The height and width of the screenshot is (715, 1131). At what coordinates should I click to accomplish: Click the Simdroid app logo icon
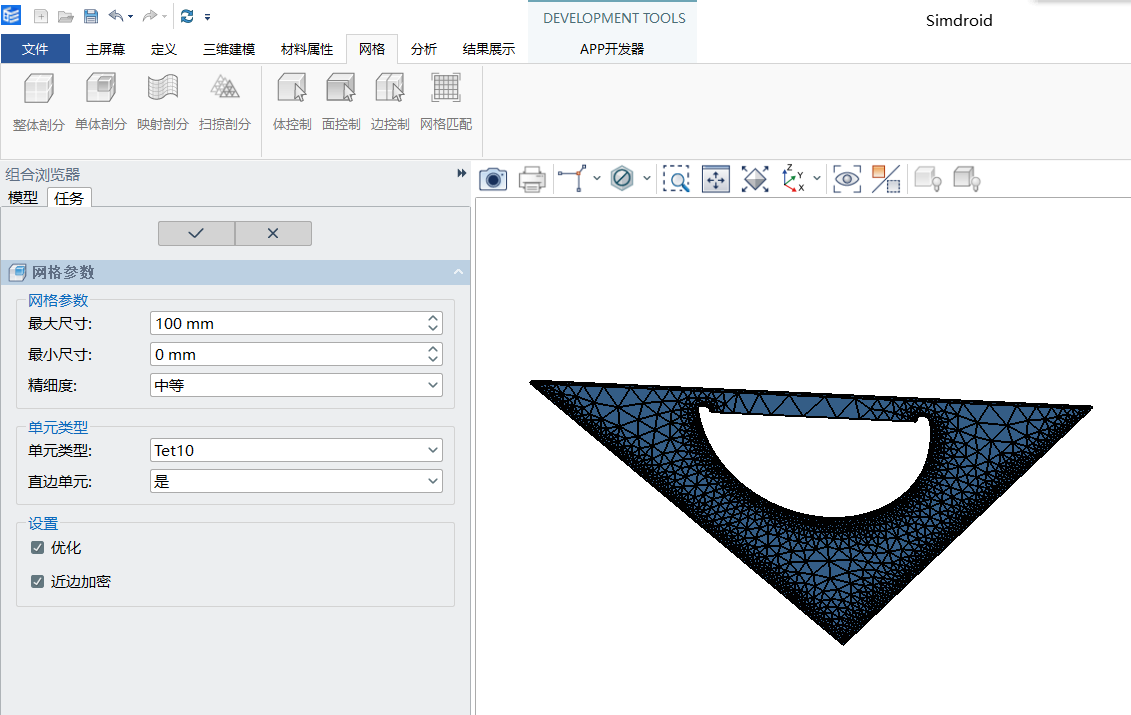pyautogui.click(x=12, y=15)
